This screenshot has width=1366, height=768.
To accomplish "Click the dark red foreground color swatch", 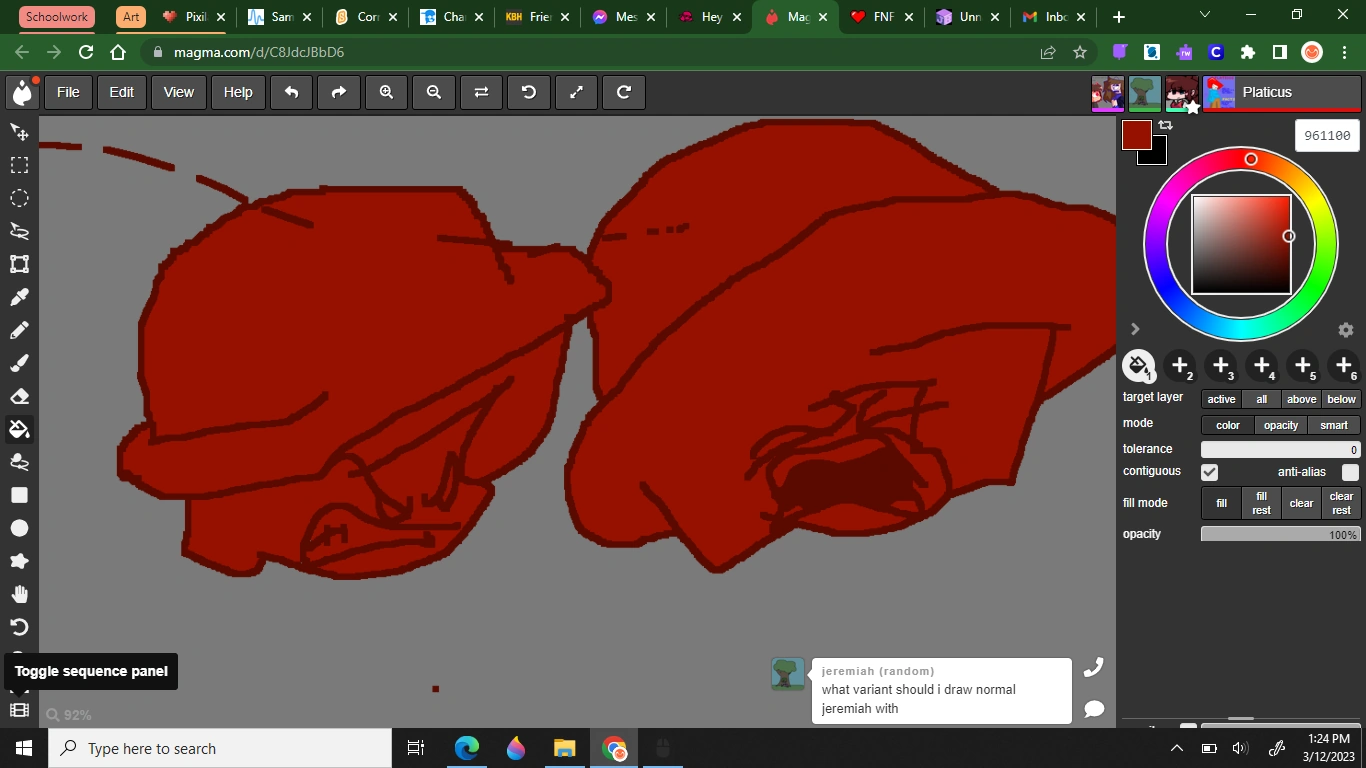I will tap(1136, 135).
